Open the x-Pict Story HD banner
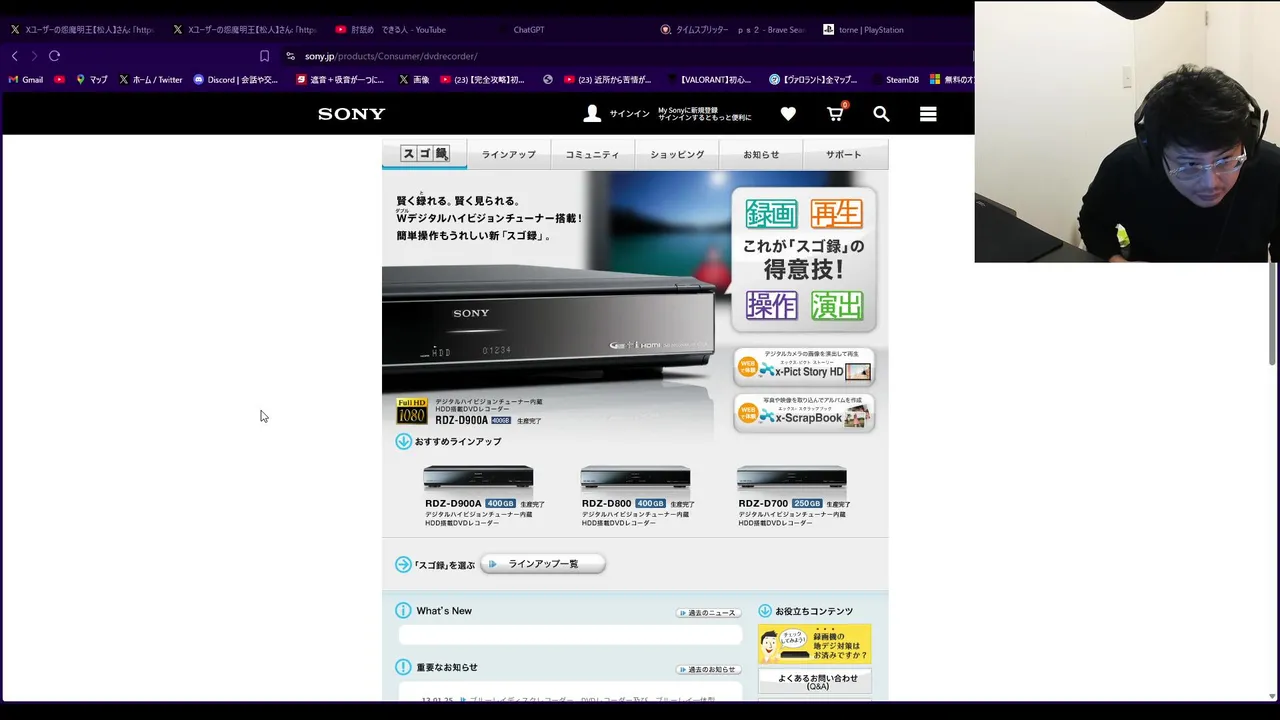The height and width of the screenshot is (720, 1280). [x=804, y=367]
